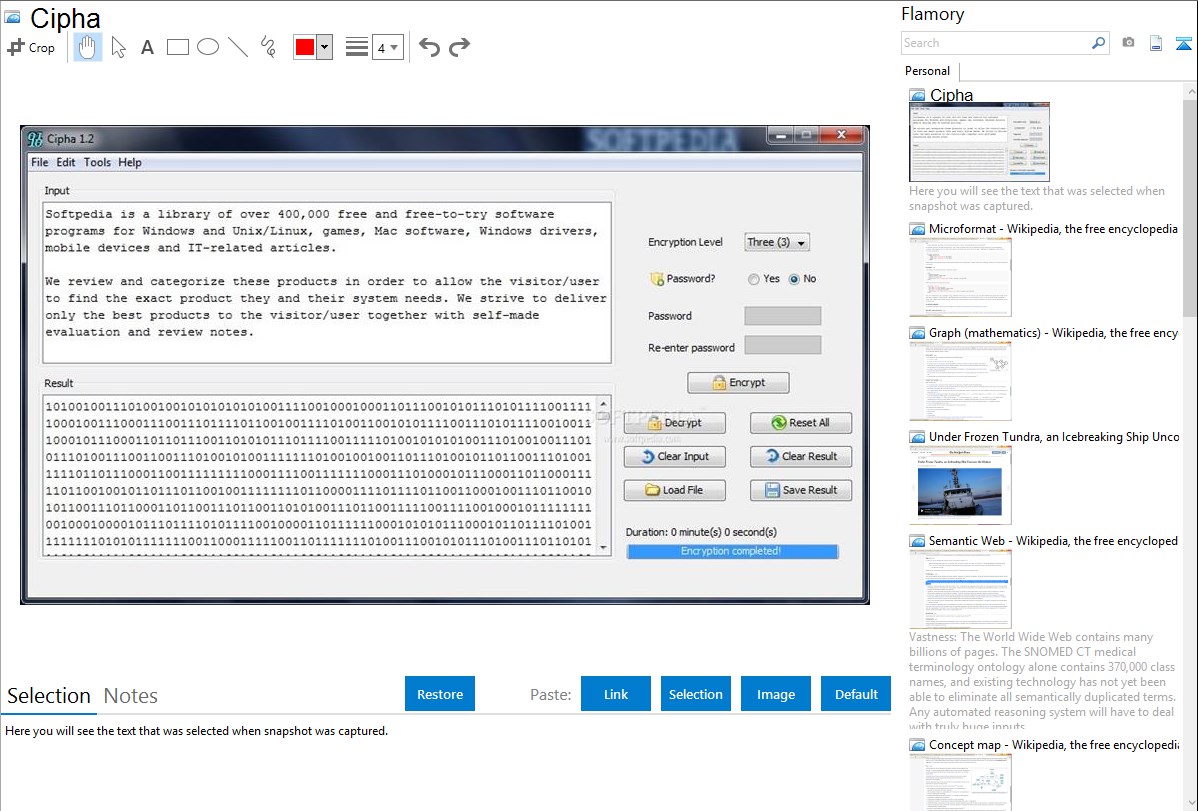
Task: Click the Re-enter password field
Action: [x=782, y=345]
